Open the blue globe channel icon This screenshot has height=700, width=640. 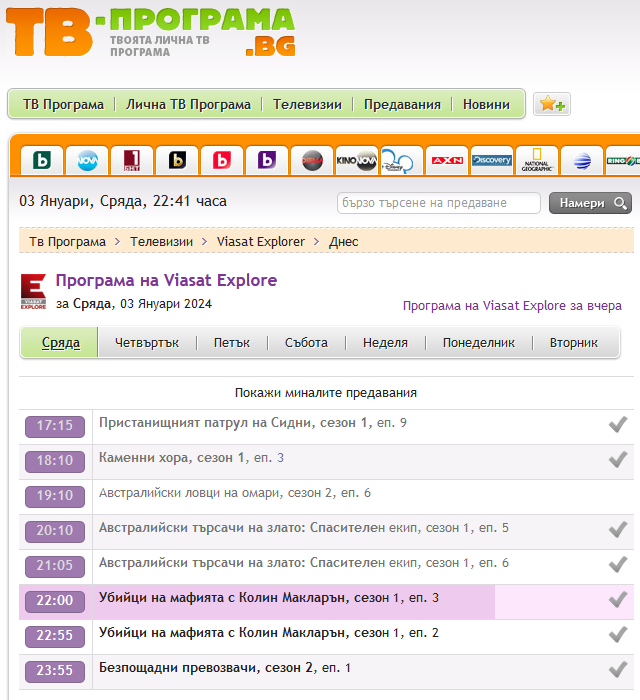coord(582,160)
